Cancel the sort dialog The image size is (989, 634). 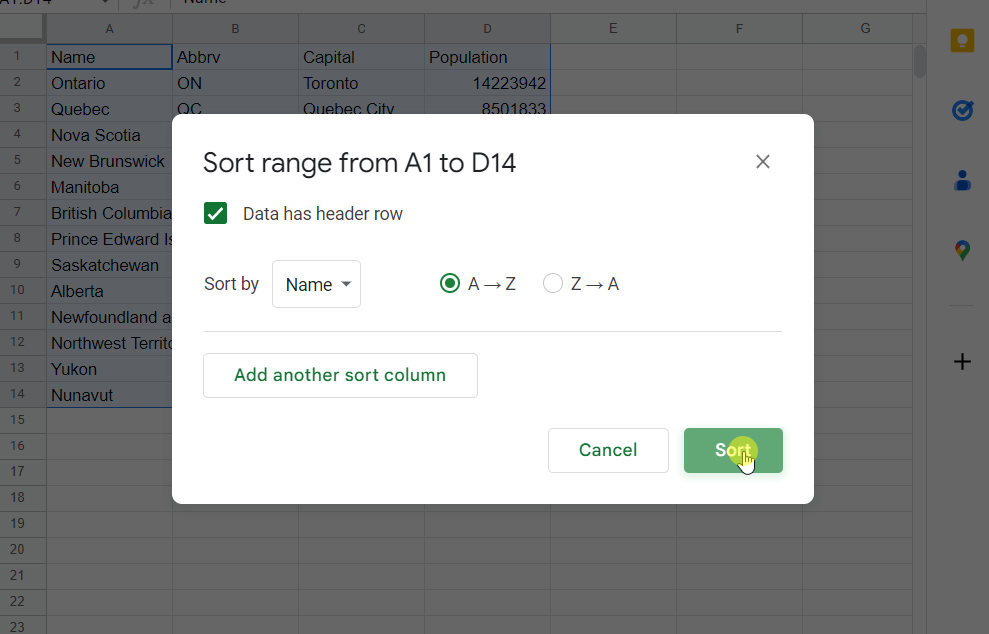pyautogui.click(x=608, y=450)
